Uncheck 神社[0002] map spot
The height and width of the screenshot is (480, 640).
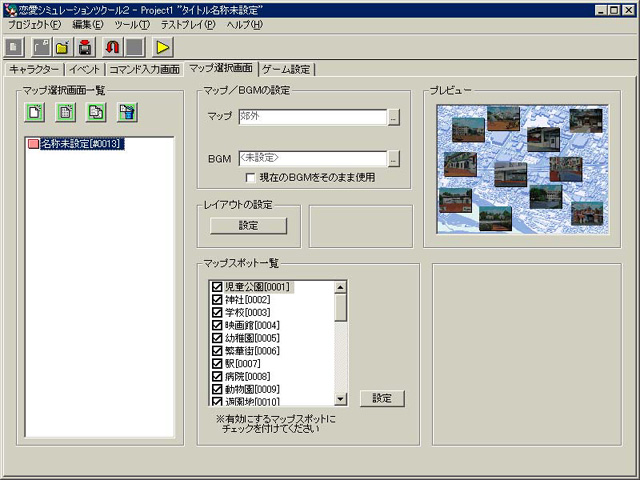pos(217,300)
